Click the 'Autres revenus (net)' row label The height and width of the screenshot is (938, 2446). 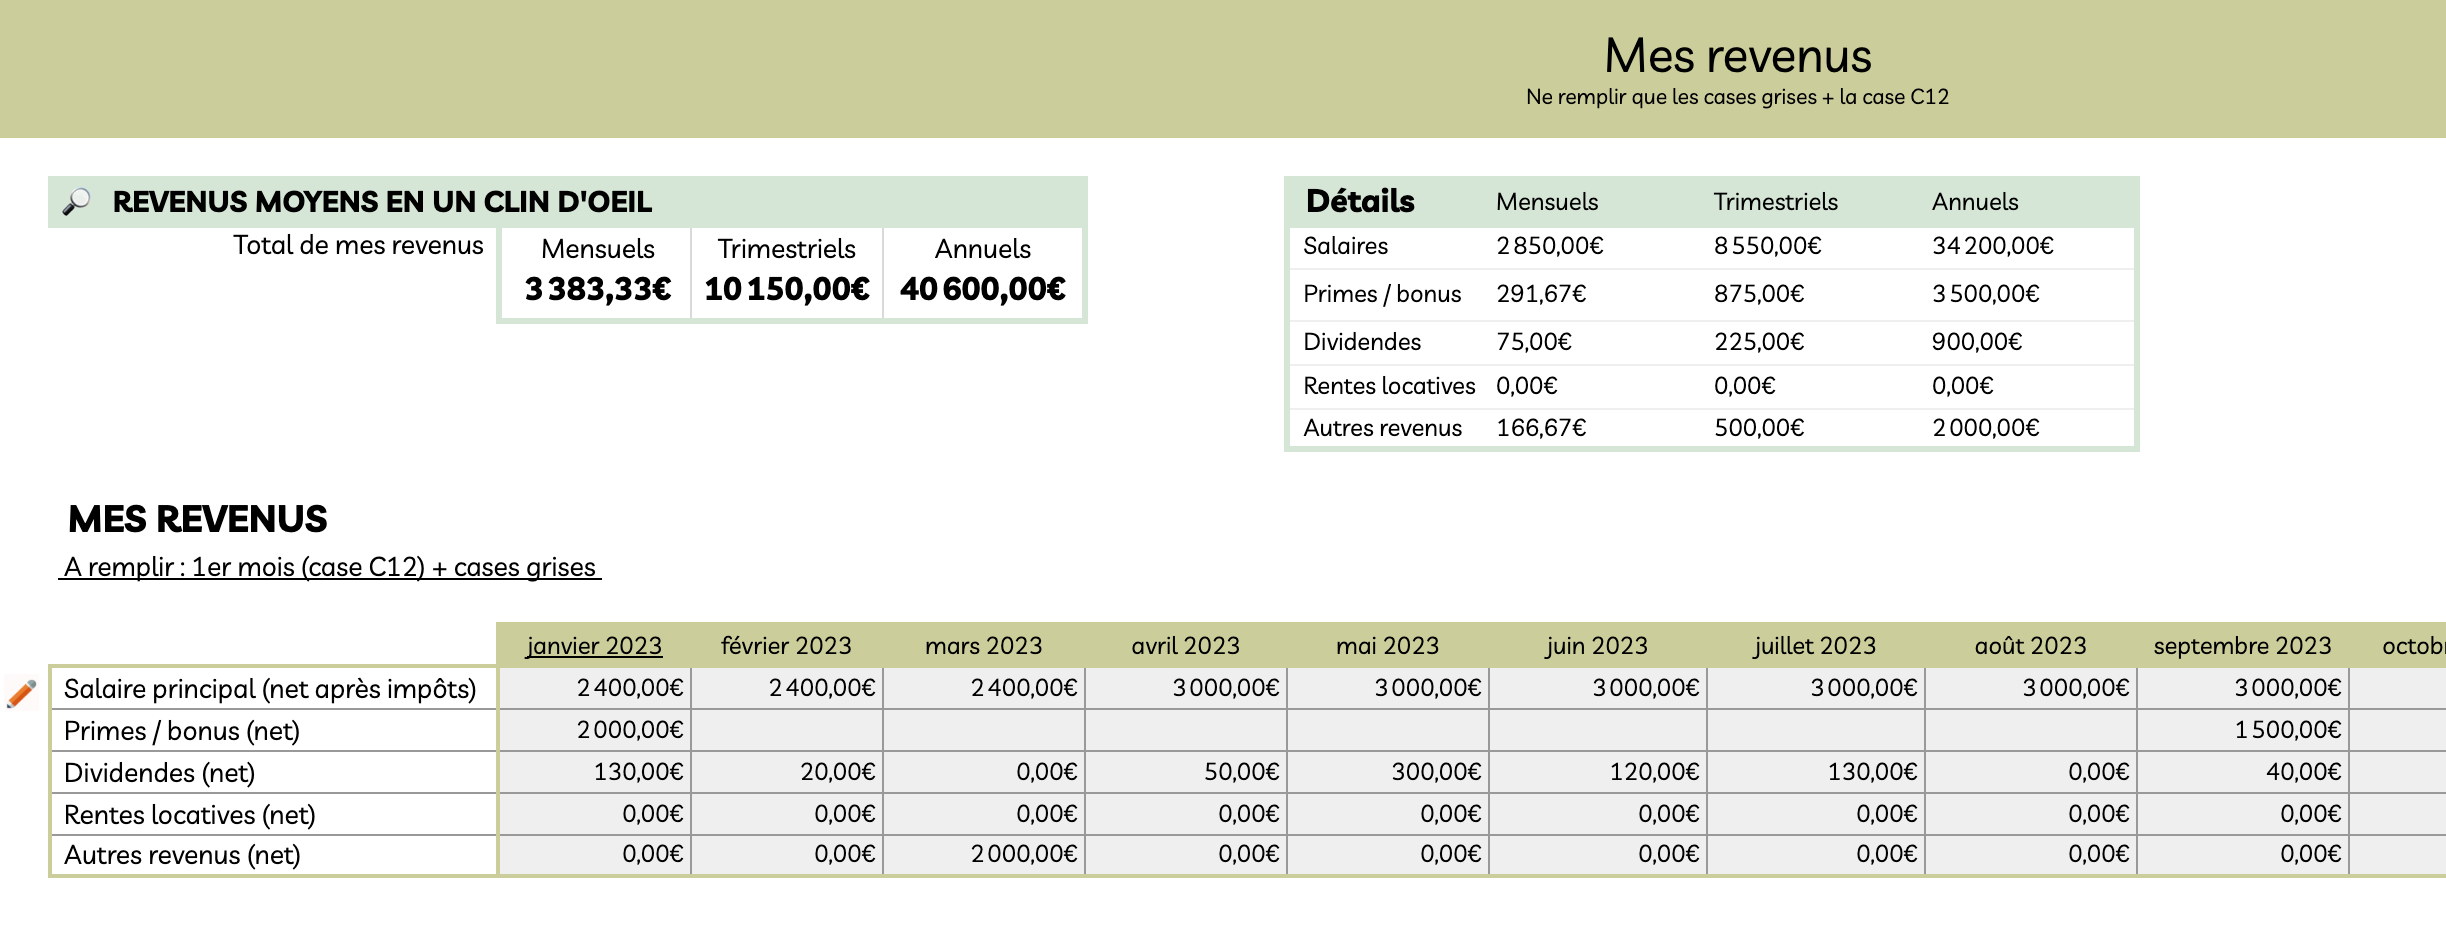click(x=182, y=855)
